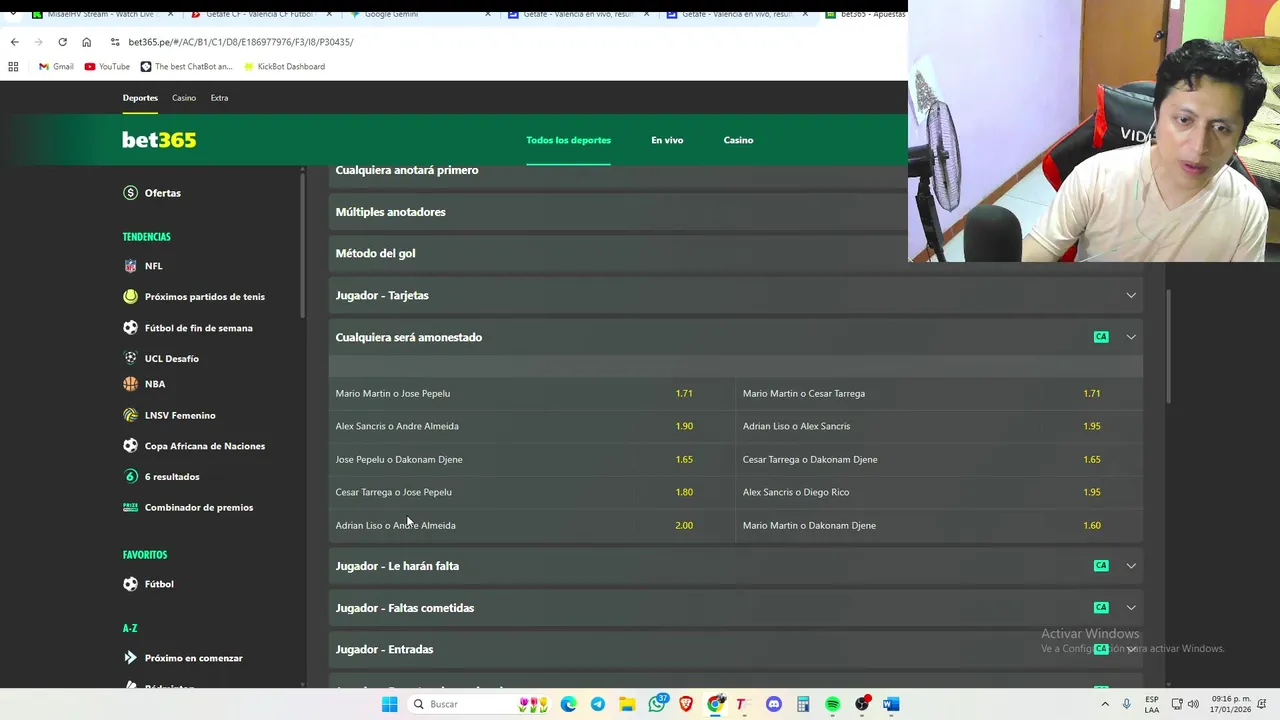Open the Chrome apps grid icon
This screenshot has width=1280, height=720.
(x=13, y=67)
